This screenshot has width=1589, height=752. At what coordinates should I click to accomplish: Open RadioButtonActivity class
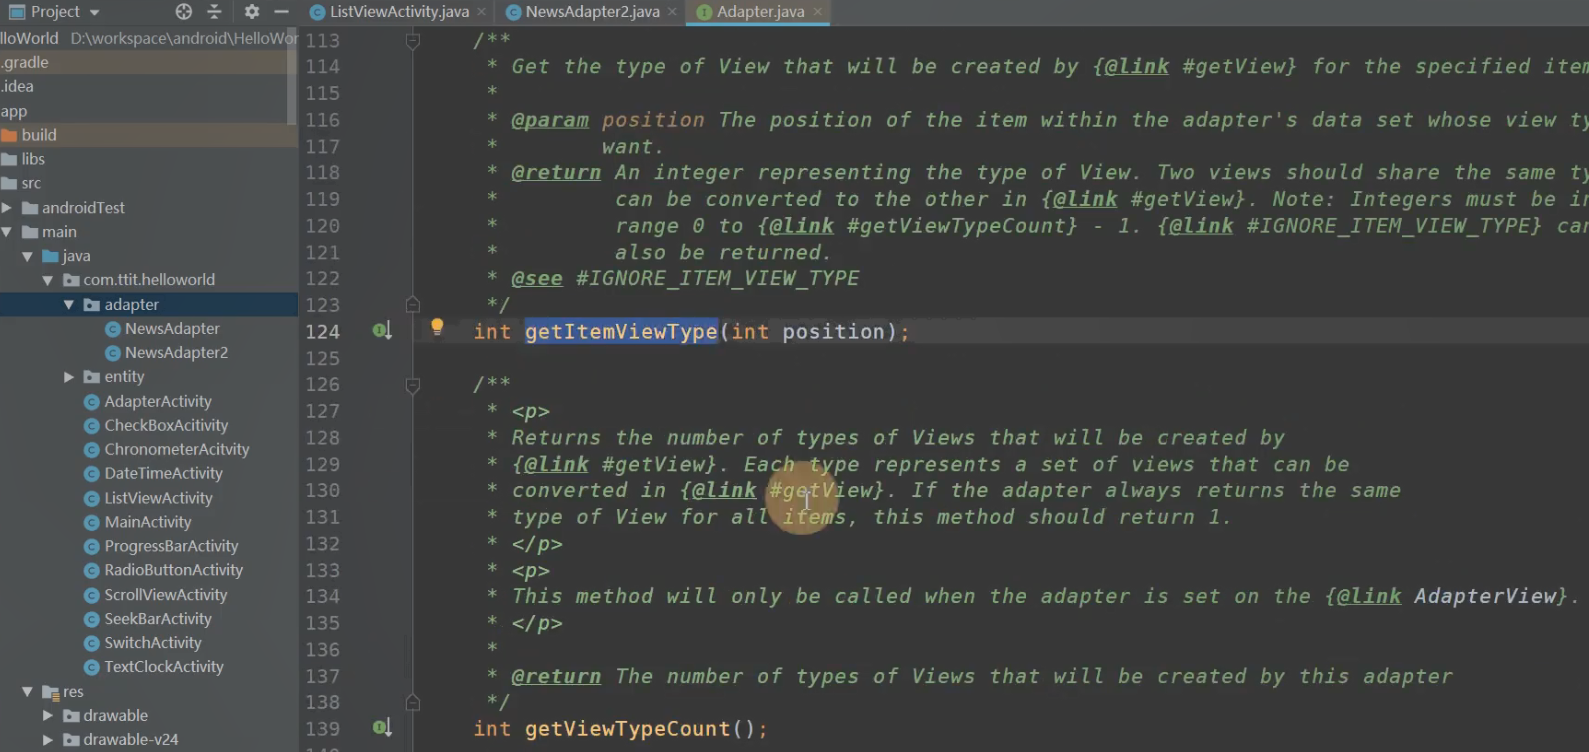pyautogui.click(x=174, y=570)
